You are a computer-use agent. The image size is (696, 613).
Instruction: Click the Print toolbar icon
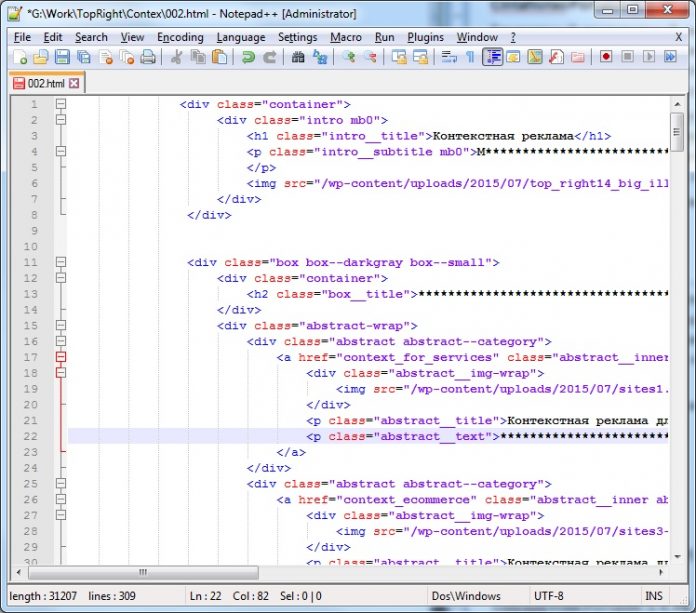click(148, 58)
